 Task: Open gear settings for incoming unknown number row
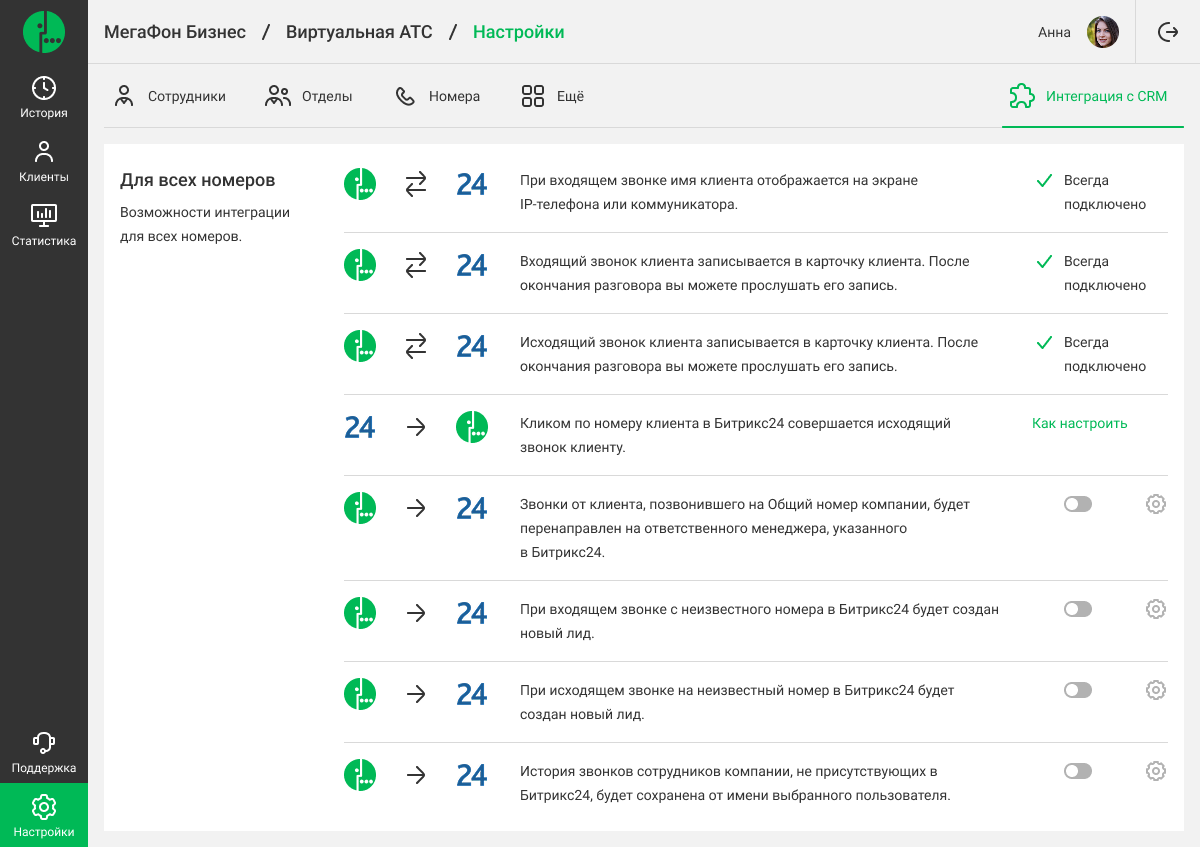(x=1156, y=609)
